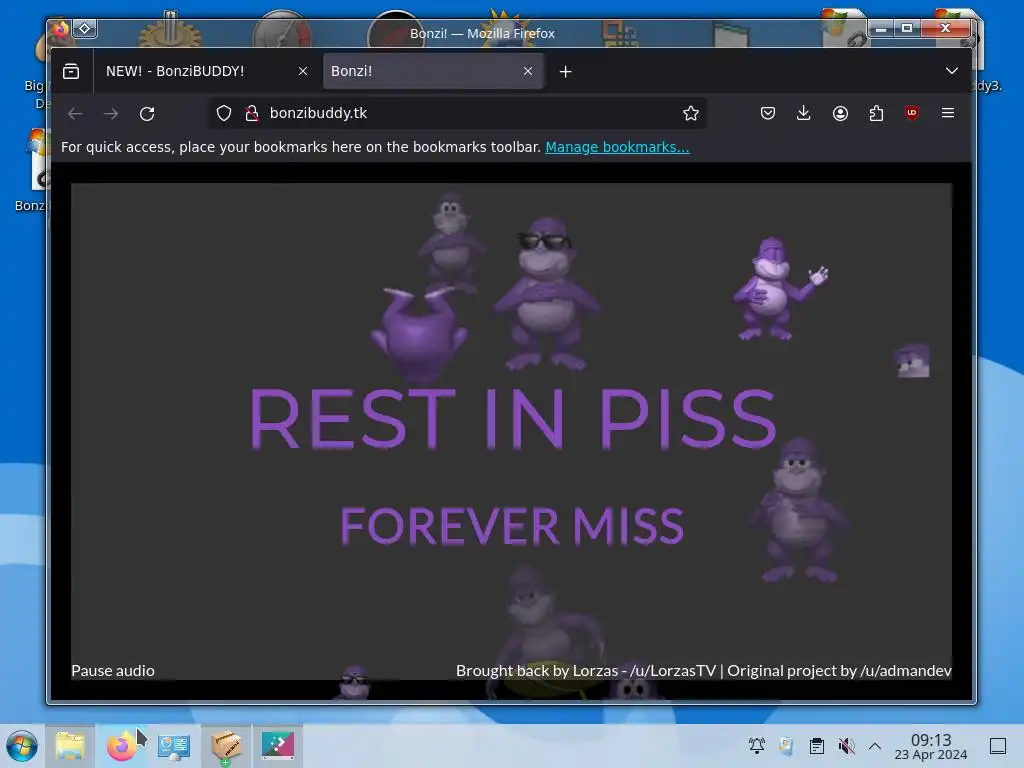The image size is (1024, 768).
Task: Toggle window pin on all desktops
Action: (85, 29)
